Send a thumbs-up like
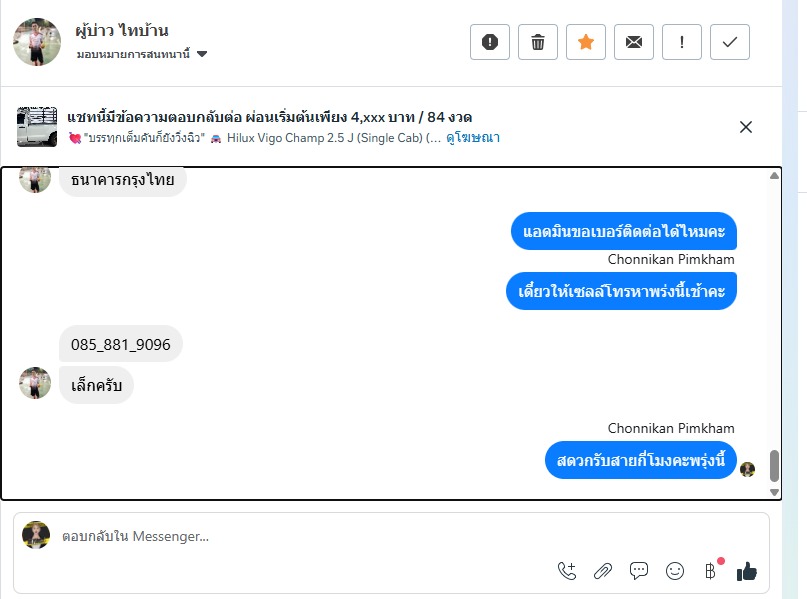807x599 pixels. (x=746, y=571)
